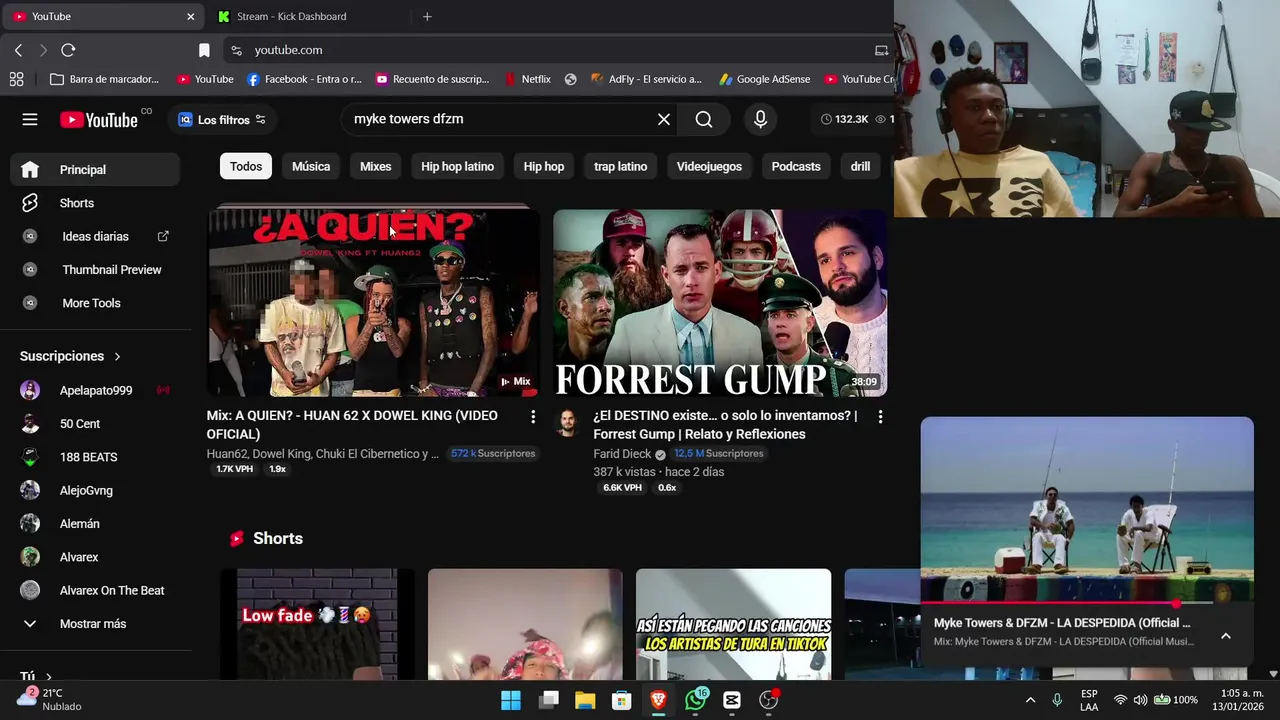This screenshot has width=1280, height=720.
Task: Open the Barra de marcadores folder
Action: (104, 79)
